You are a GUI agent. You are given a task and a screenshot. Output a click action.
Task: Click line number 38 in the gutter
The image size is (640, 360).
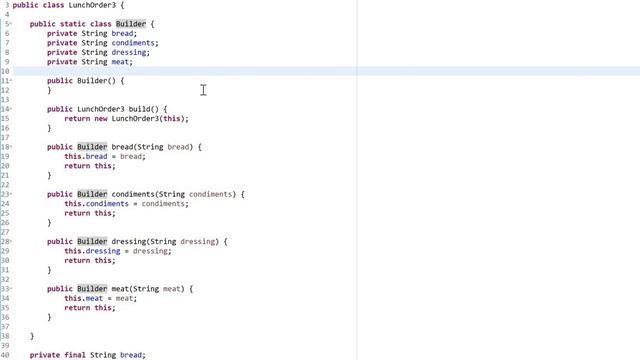tap(5, 336)
